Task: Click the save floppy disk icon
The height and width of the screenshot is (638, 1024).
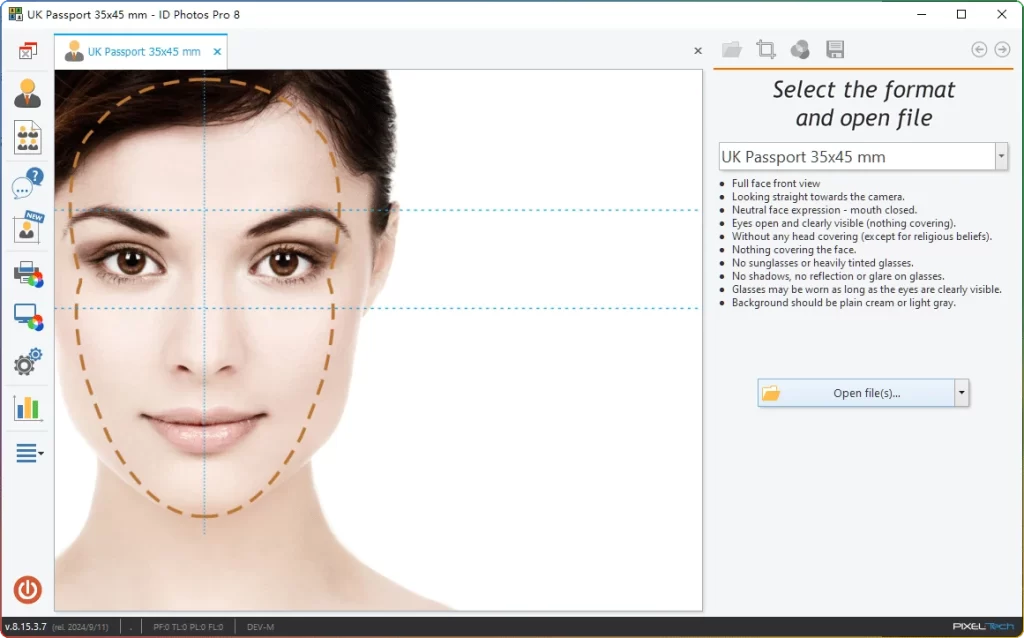Action: pyautogui.click(x=835, y=50)
